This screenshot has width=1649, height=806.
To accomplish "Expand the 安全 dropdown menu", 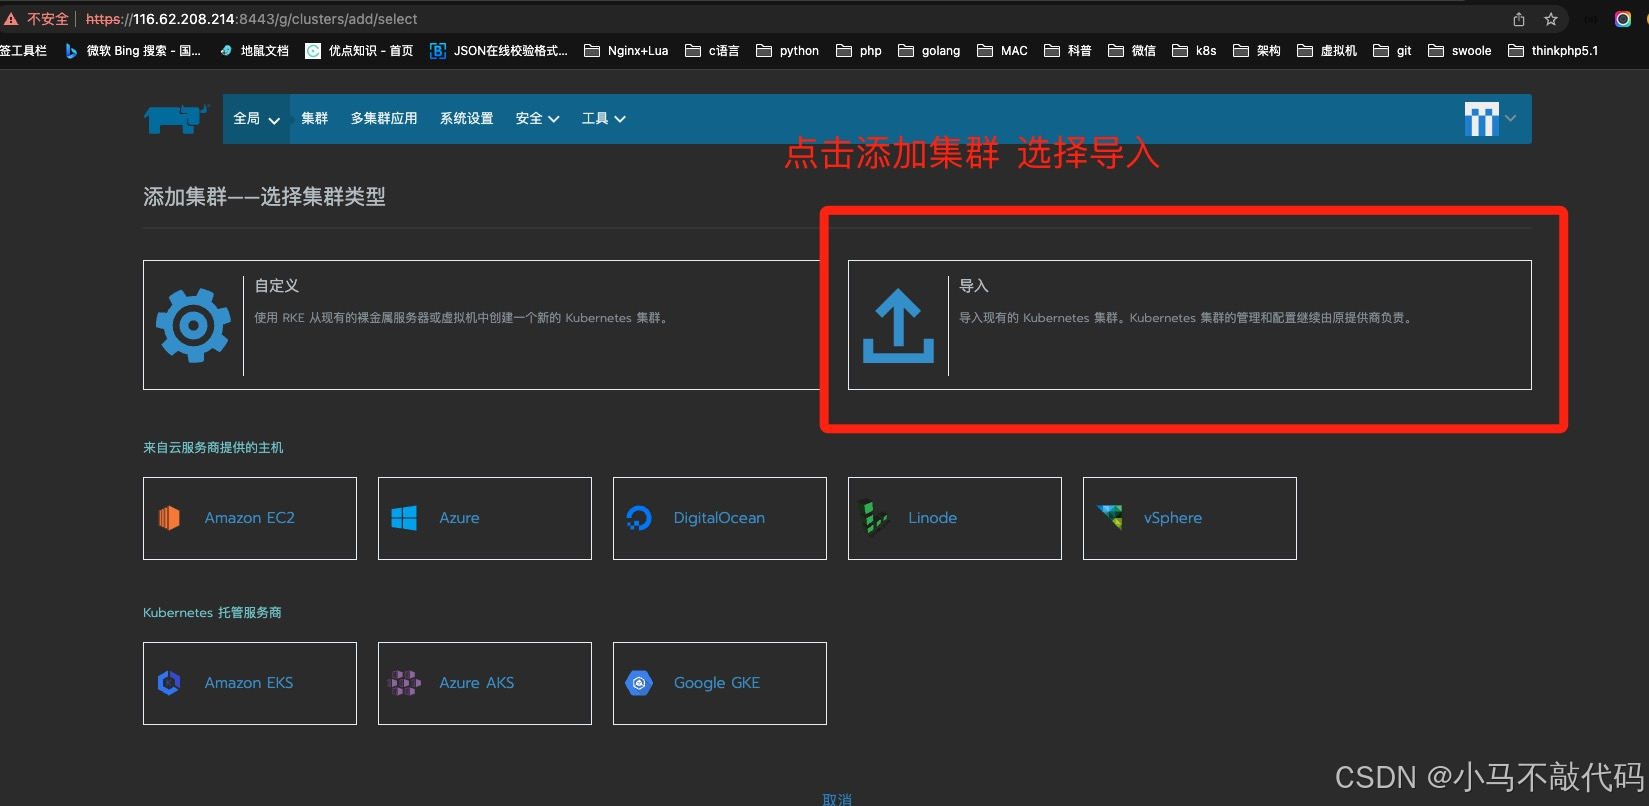I will [537, 119].
